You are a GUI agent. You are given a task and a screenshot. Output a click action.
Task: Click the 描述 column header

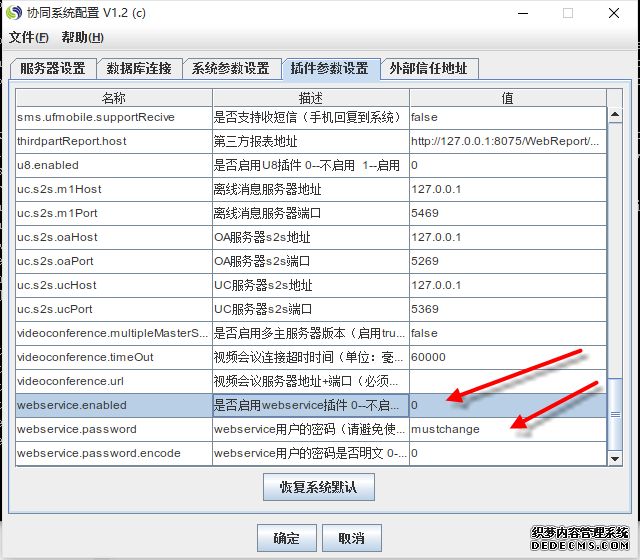point(311,98)
